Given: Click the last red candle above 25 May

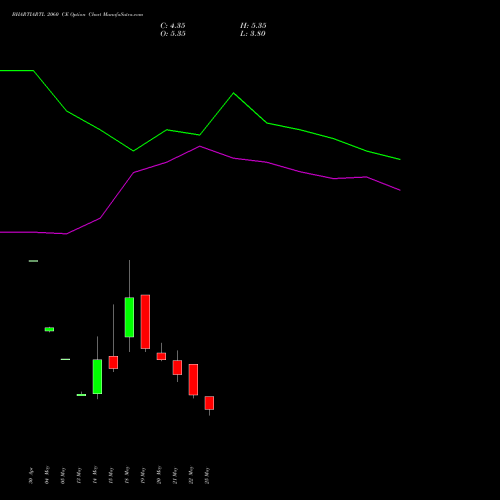Looking at the screenshot, I should point(209,403).
